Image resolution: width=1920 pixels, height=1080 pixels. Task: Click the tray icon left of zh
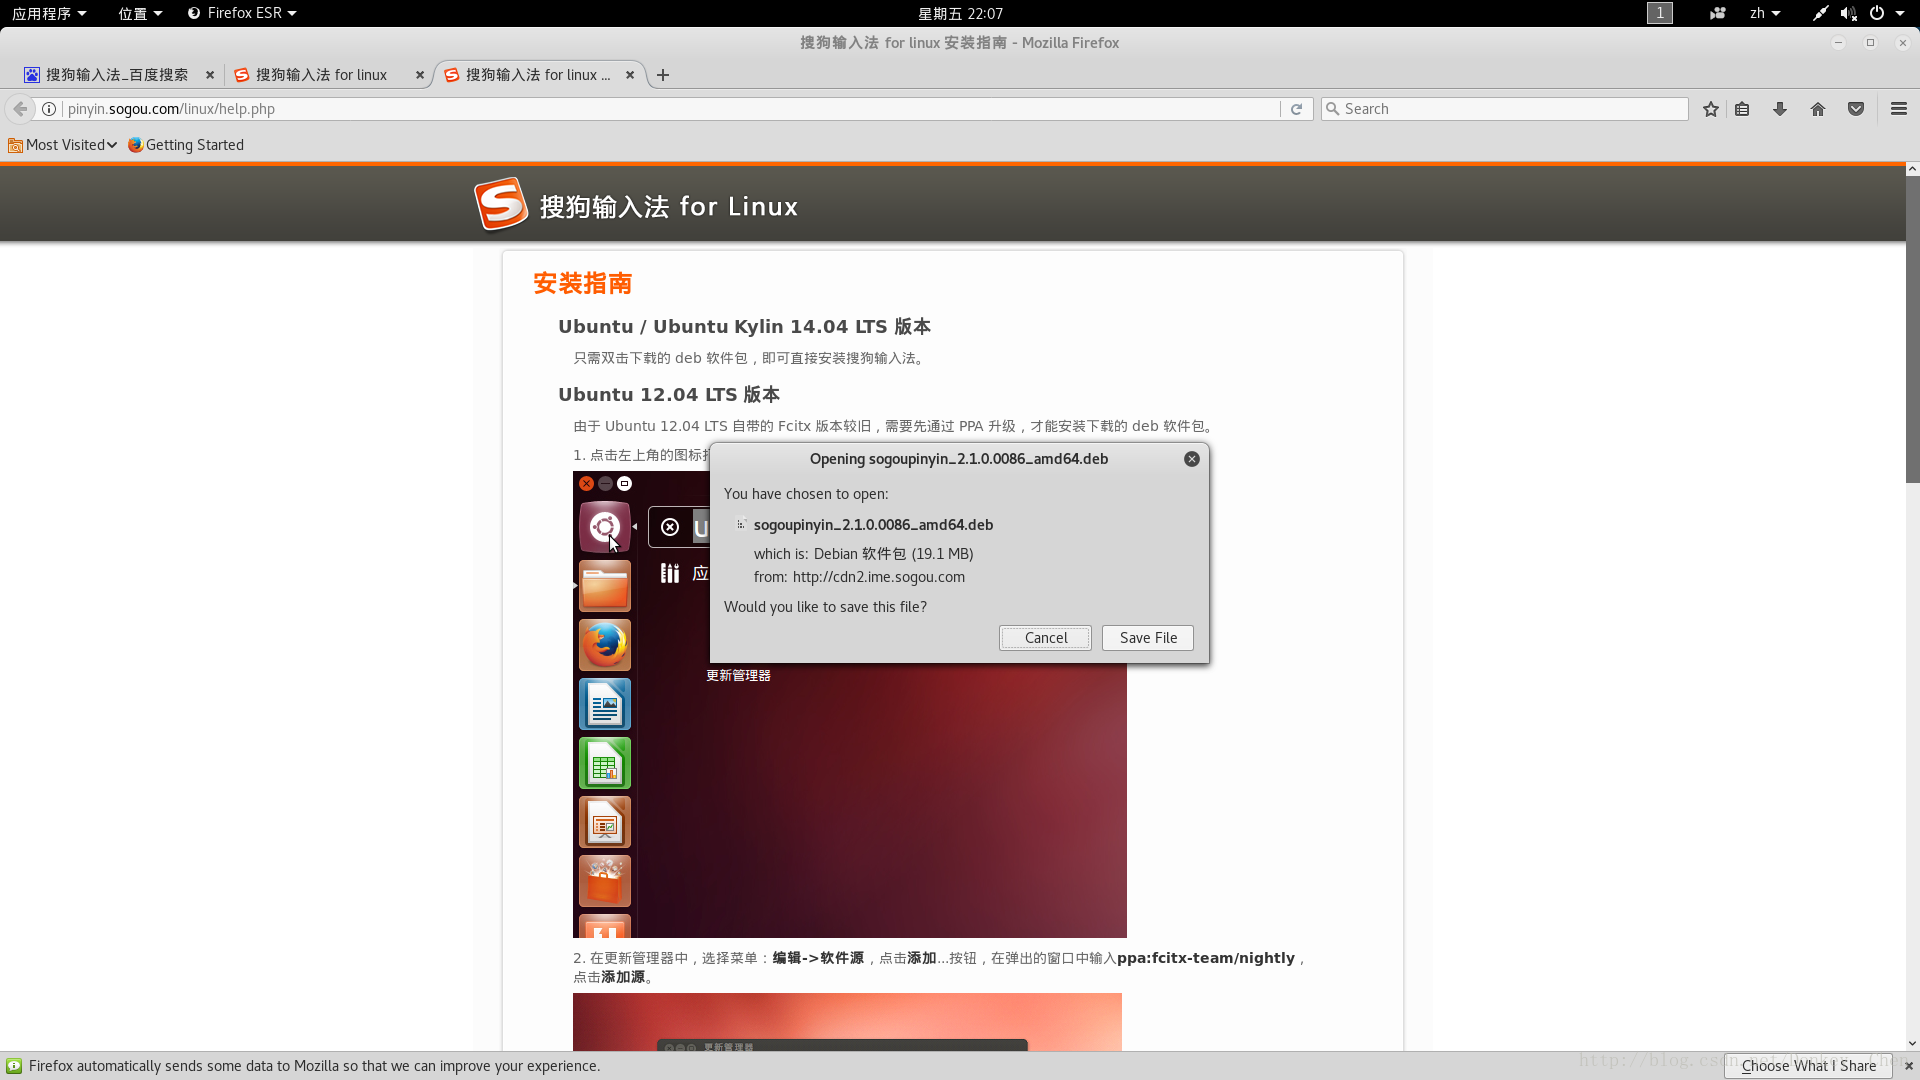tap(1718, 13)
